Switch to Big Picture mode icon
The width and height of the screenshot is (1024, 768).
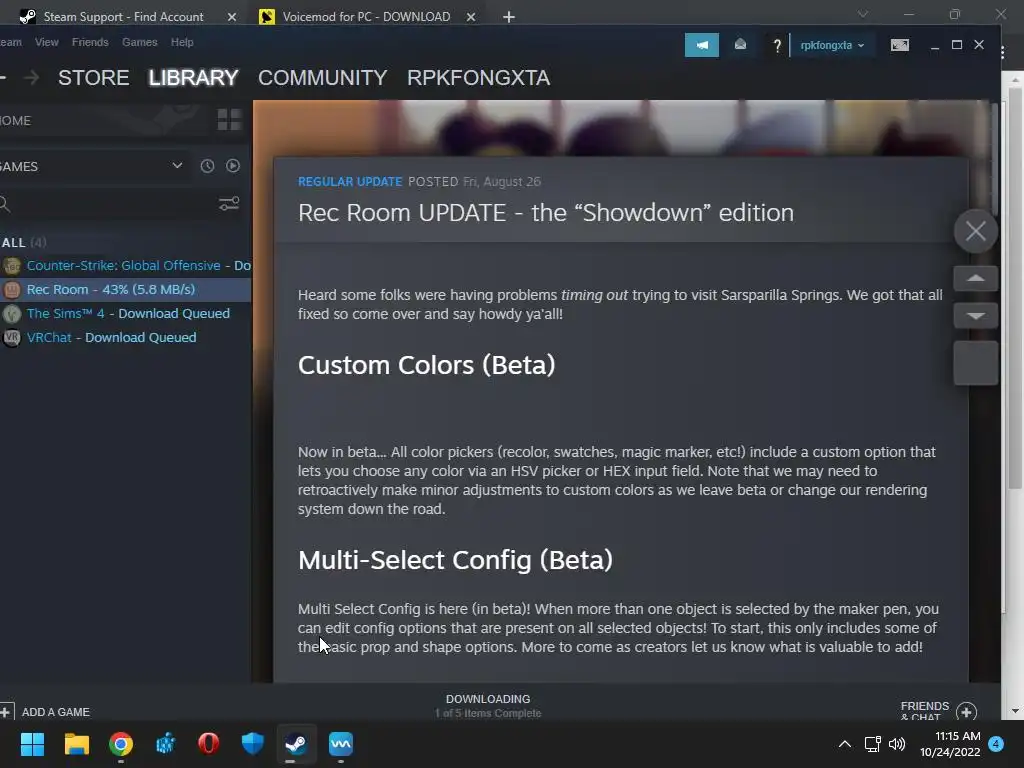(x=899, y=45)
